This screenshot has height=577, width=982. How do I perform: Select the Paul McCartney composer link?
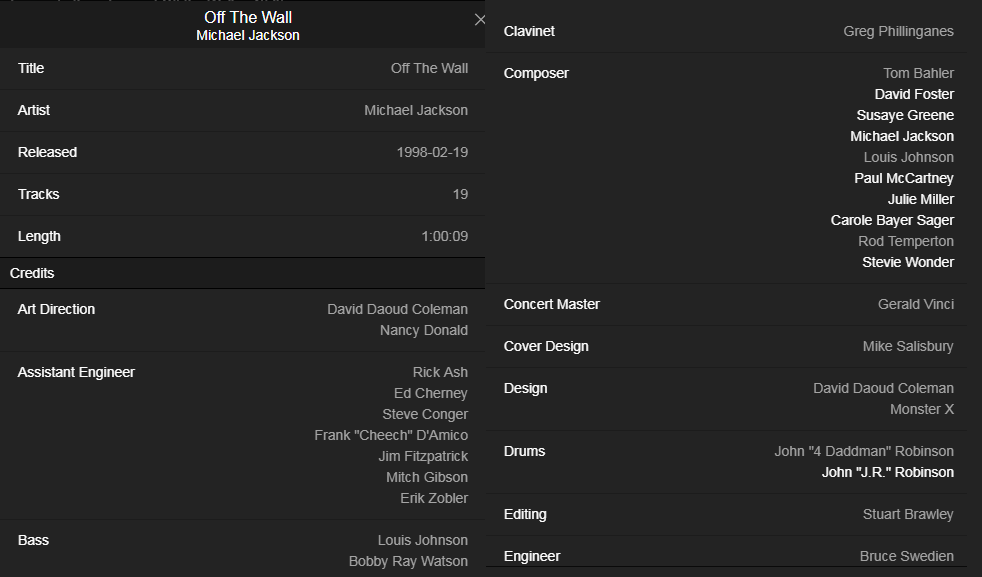tap(904, 178)
